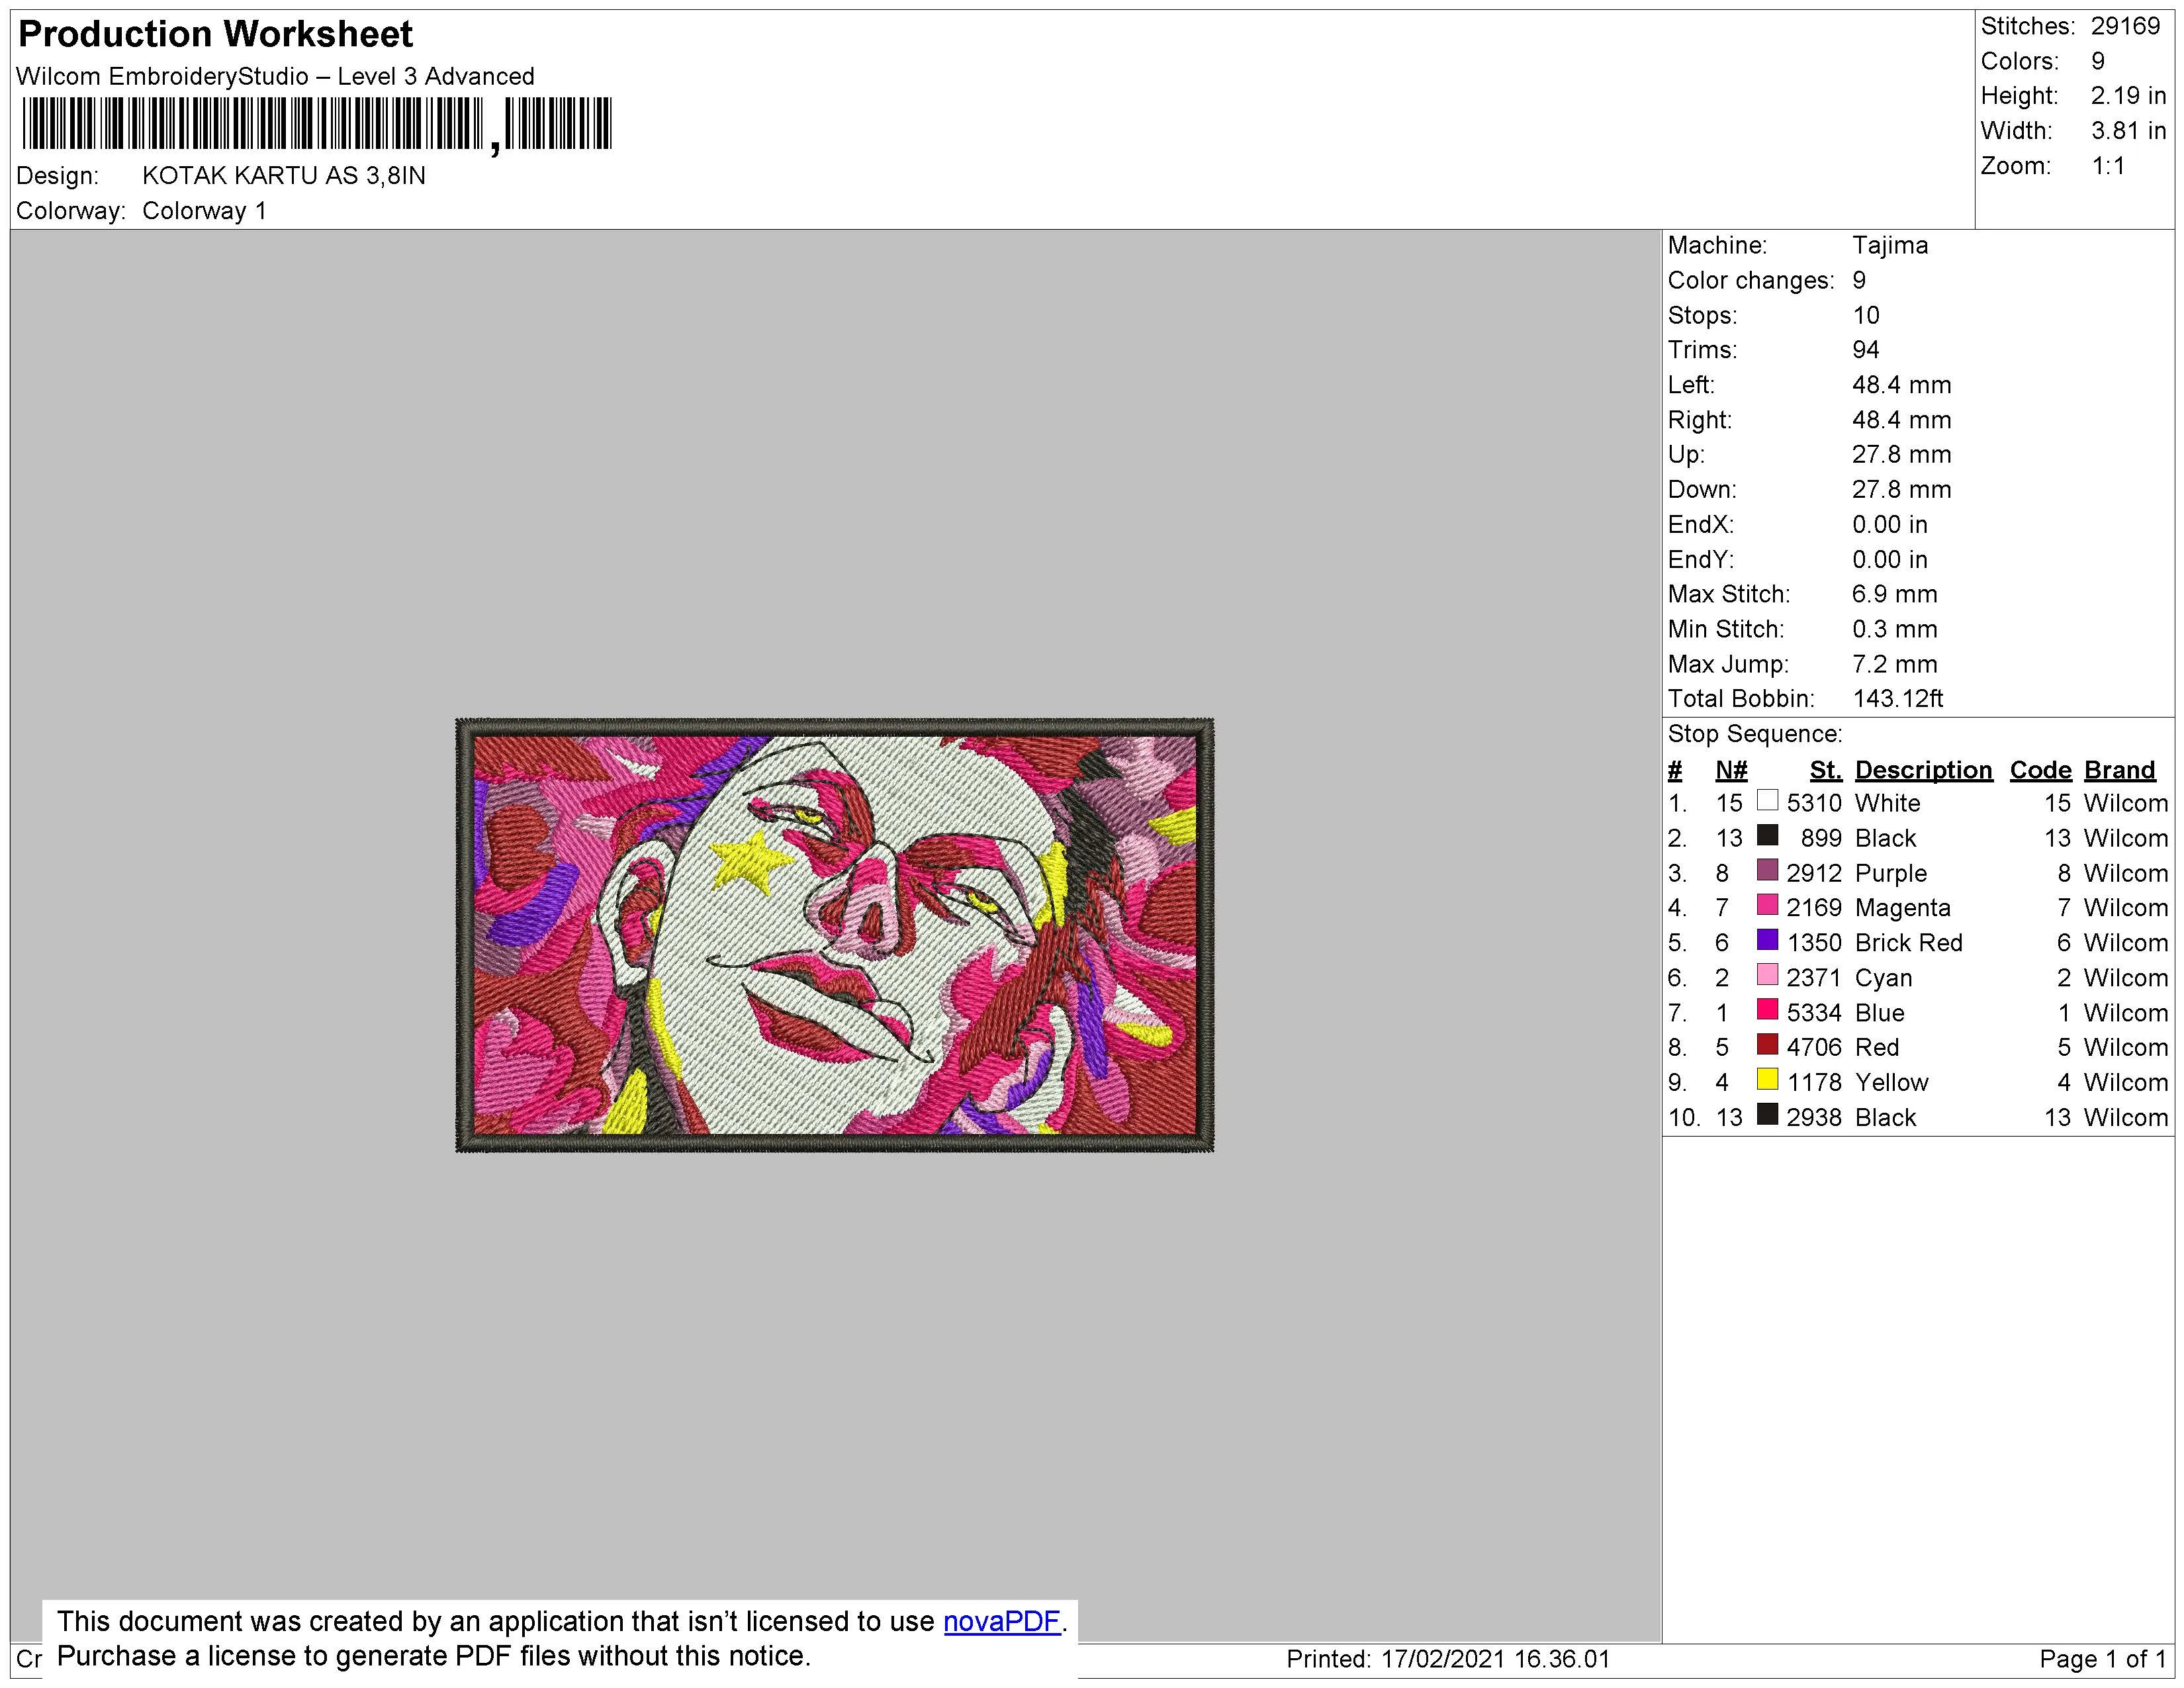Click the Trims value '94'

coord(1866,350)
